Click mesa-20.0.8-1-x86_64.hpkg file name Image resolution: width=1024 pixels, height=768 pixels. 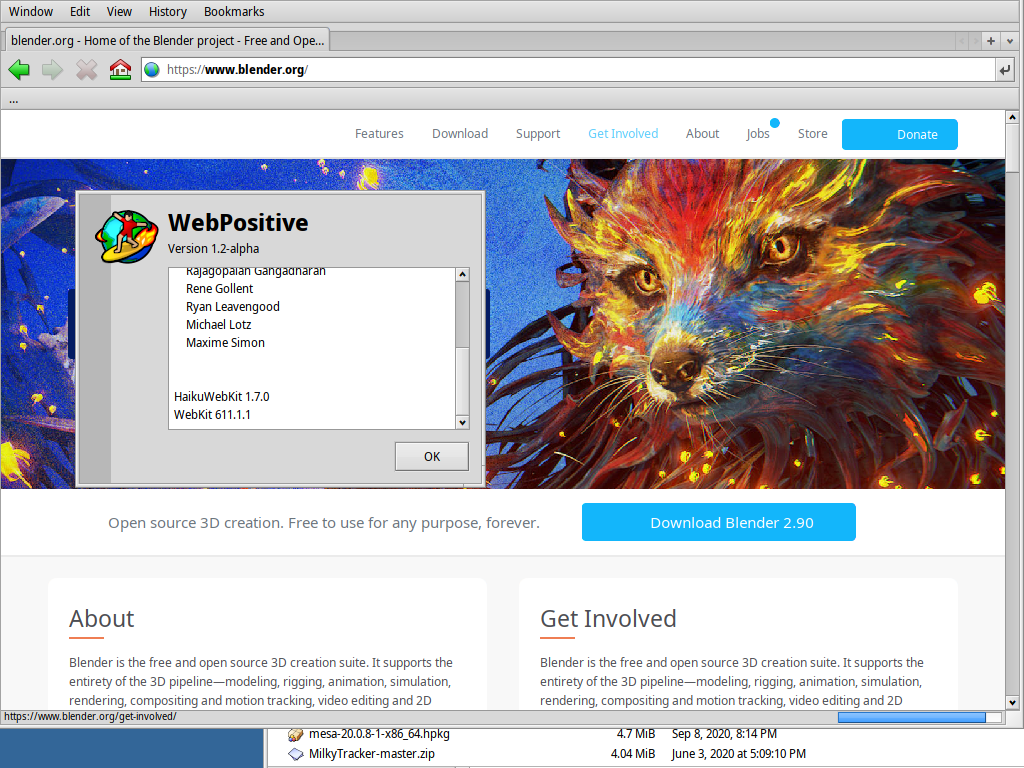pos(379,734)
